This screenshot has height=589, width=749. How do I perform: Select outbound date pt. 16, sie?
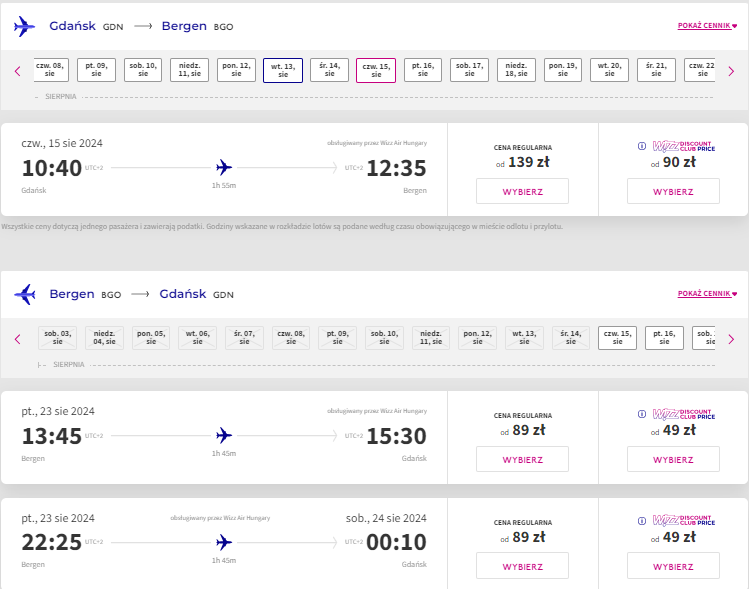tap(423, 70)
